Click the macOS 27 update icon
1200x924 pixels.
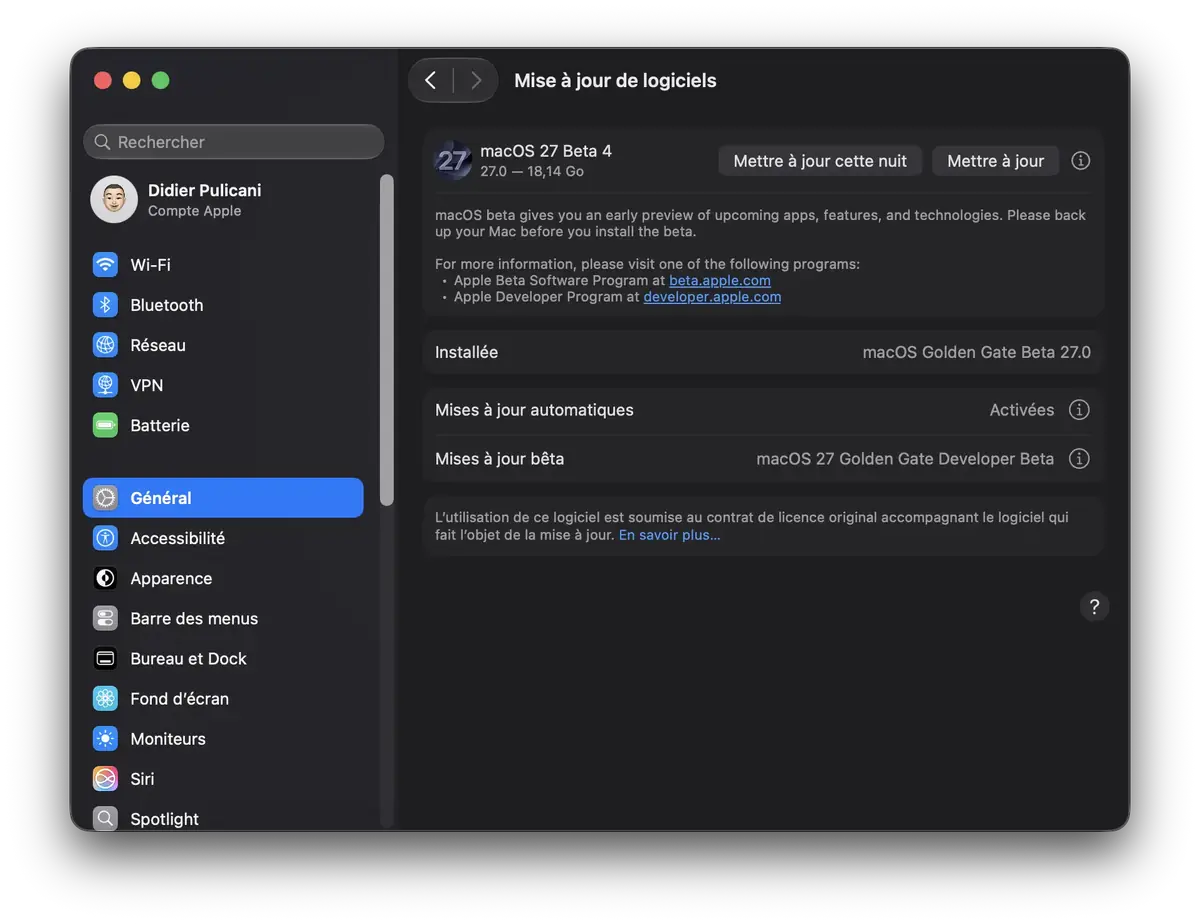pos(453,160)
